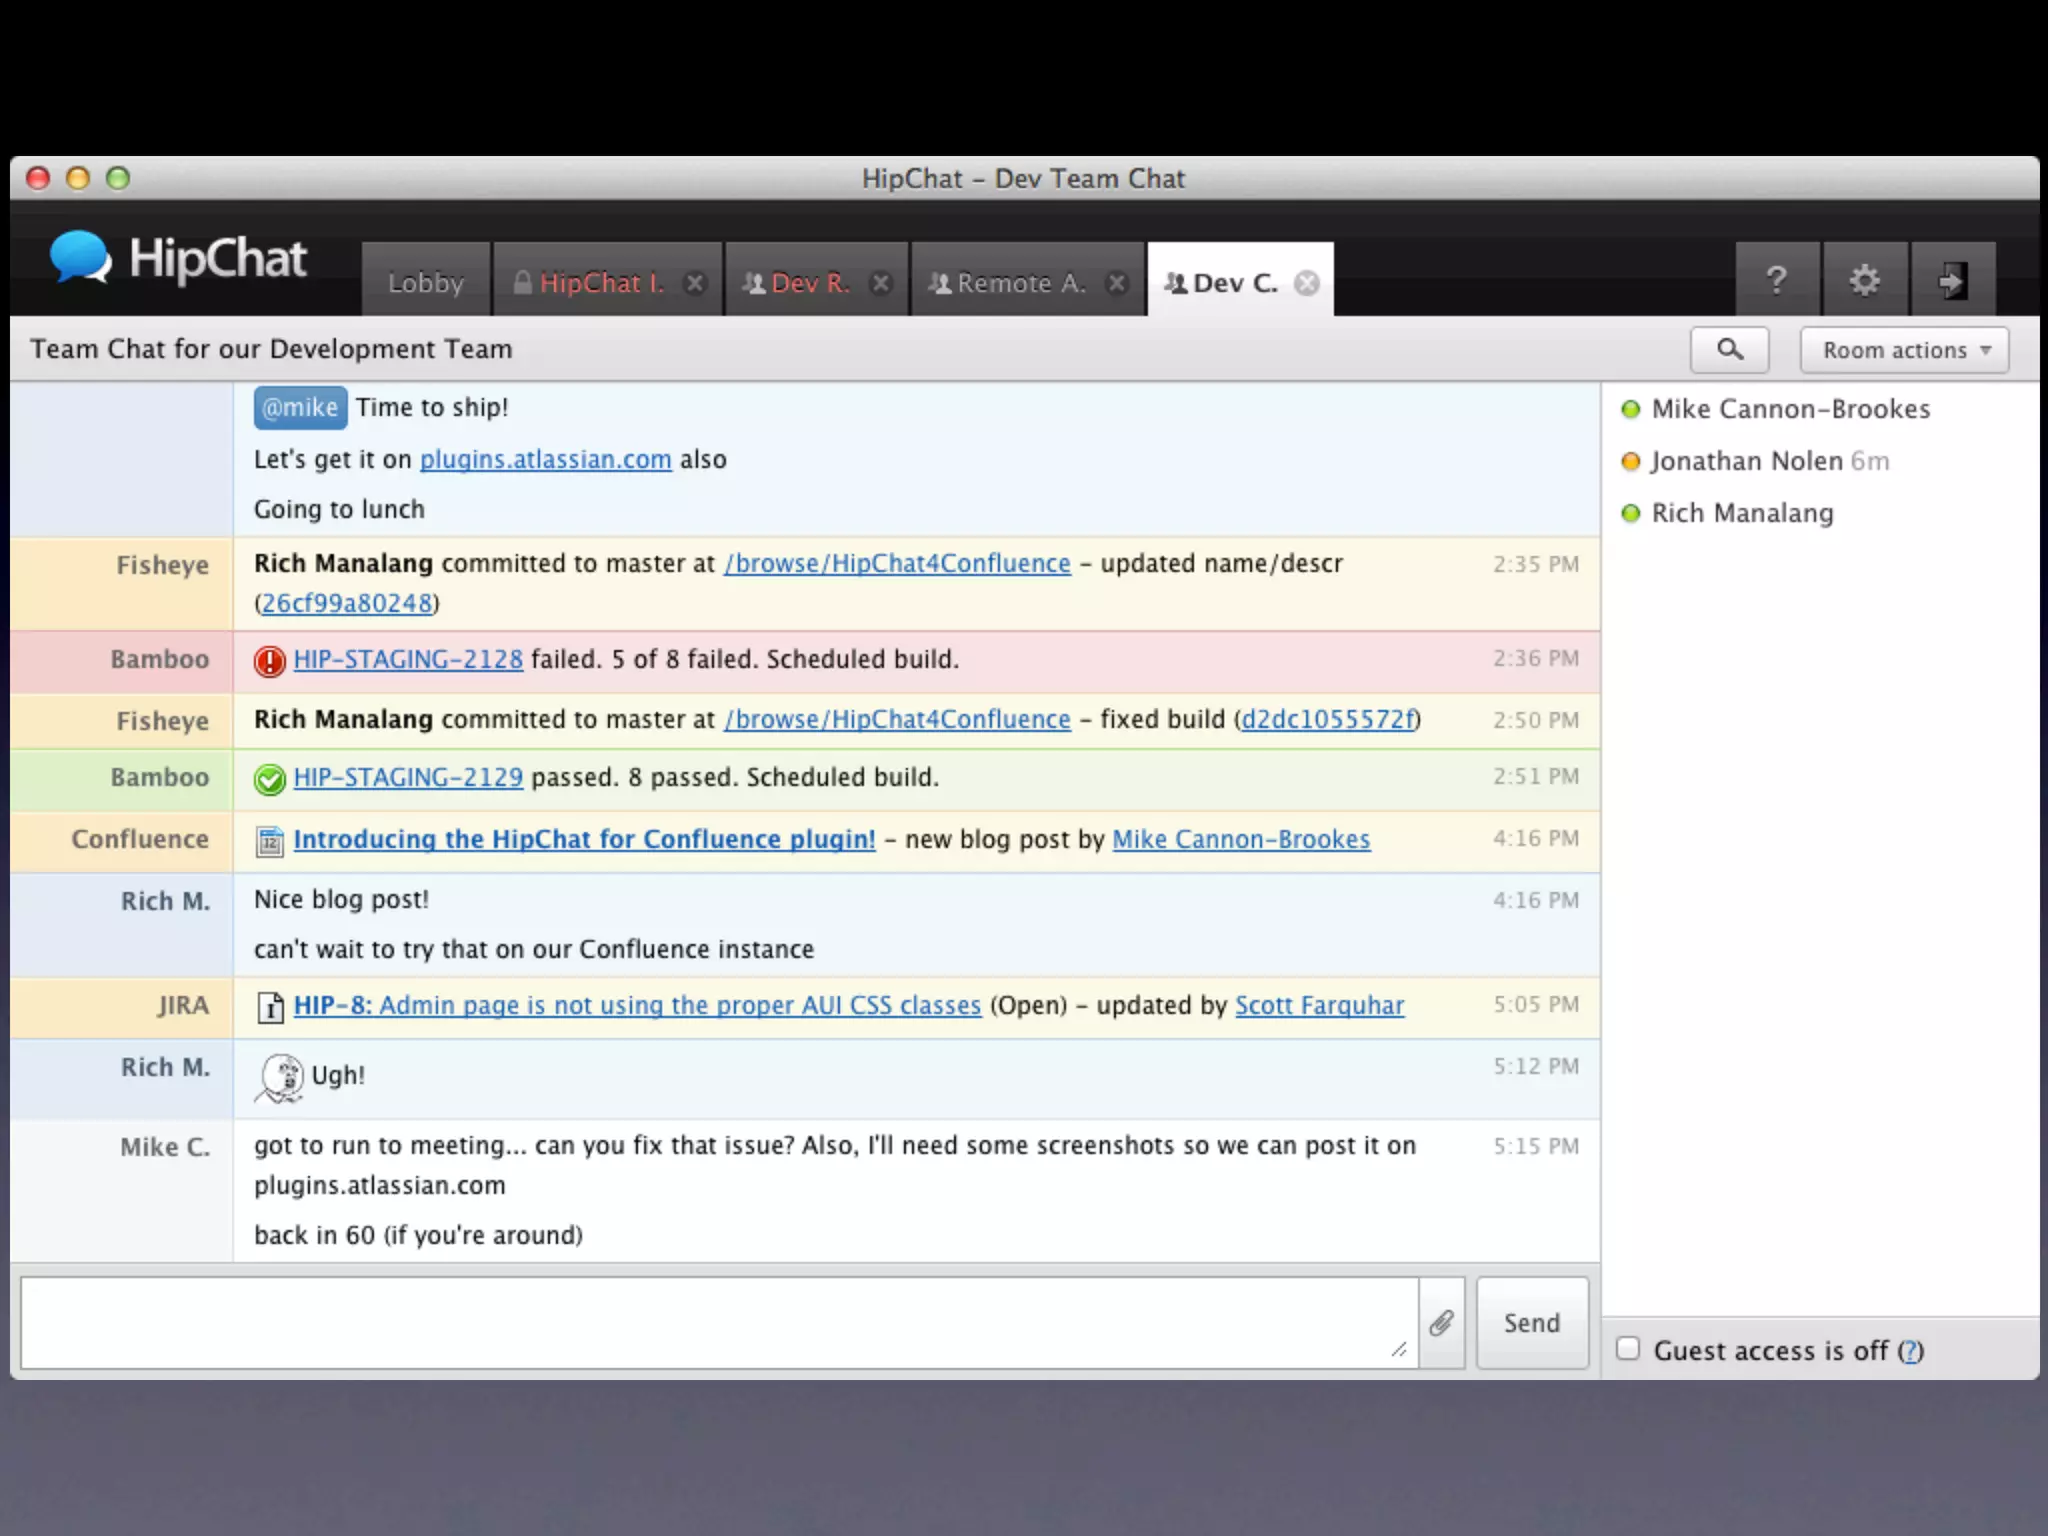This screenshot has height=1536, width=2048.
Task: Open plugins.atlassian.com link
Action: tap(545, 459)
